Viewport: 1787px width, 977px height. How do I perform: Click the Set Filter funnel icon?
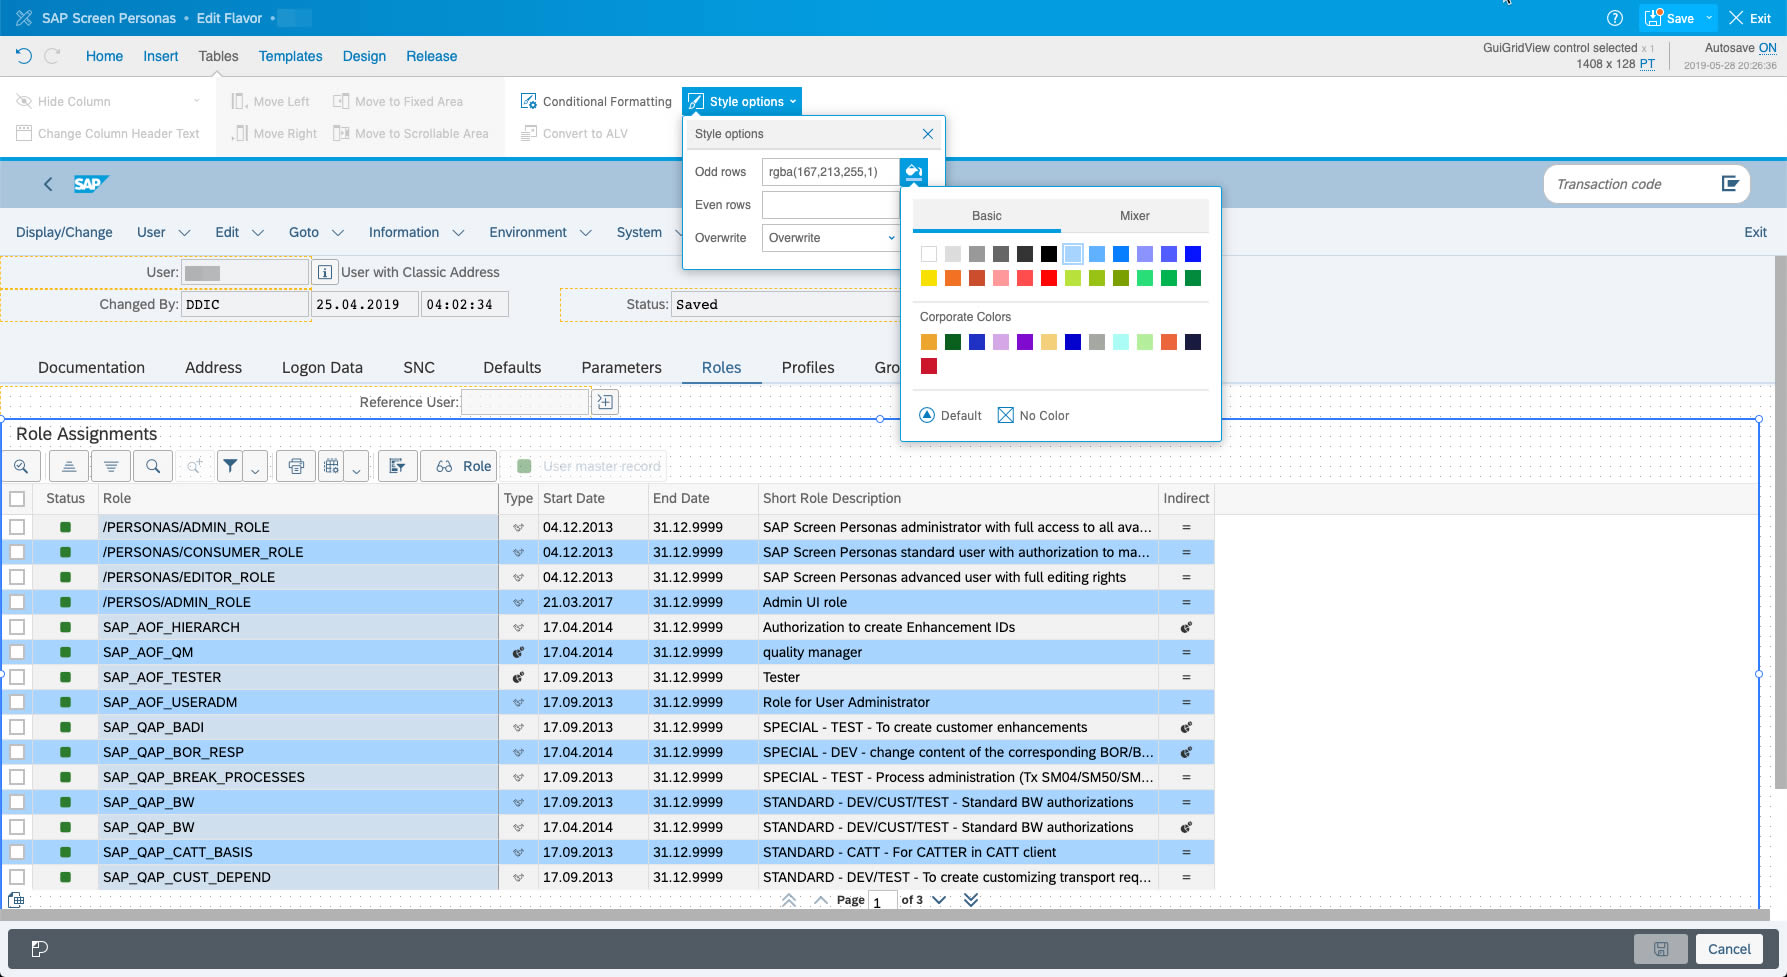tap(231, 466)
